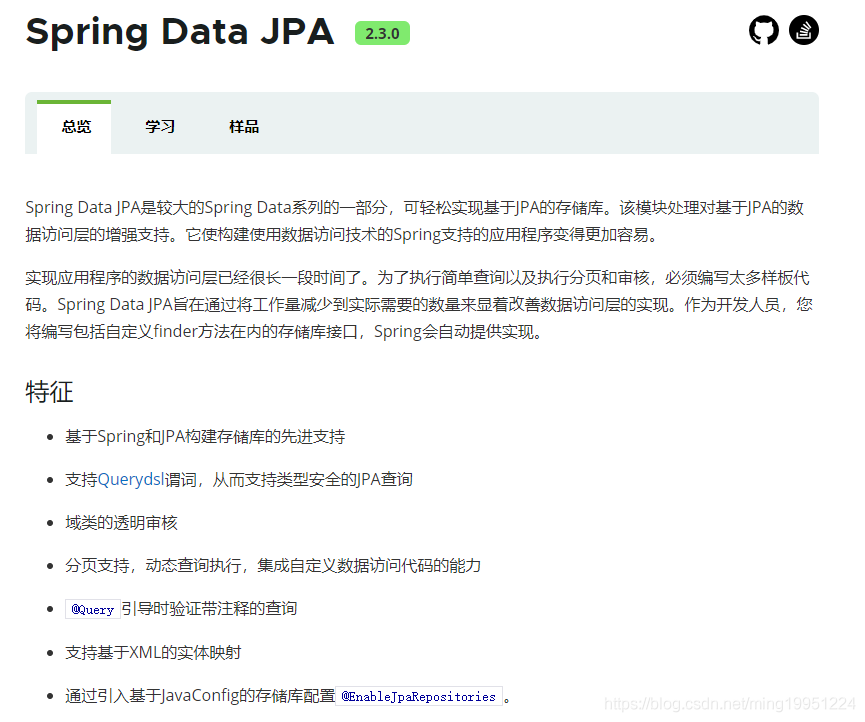Open the GitHub project icon
This screenshot has width=865, height=722.
point(764,30)
